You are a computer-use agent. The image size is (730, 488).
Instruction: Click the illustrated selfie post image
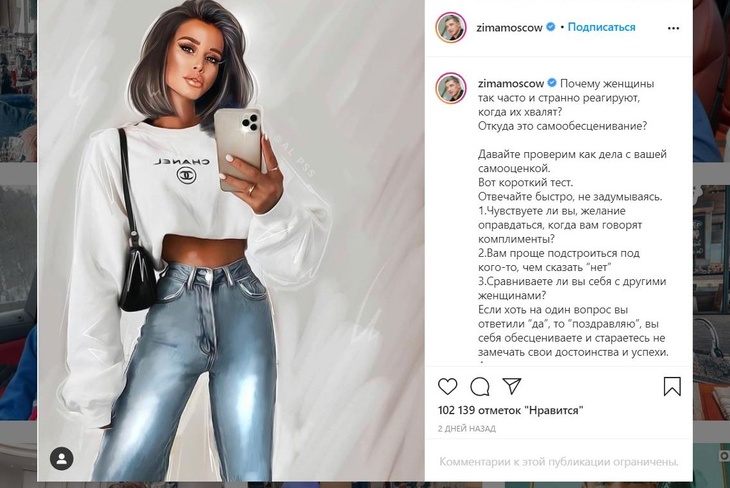231,241
